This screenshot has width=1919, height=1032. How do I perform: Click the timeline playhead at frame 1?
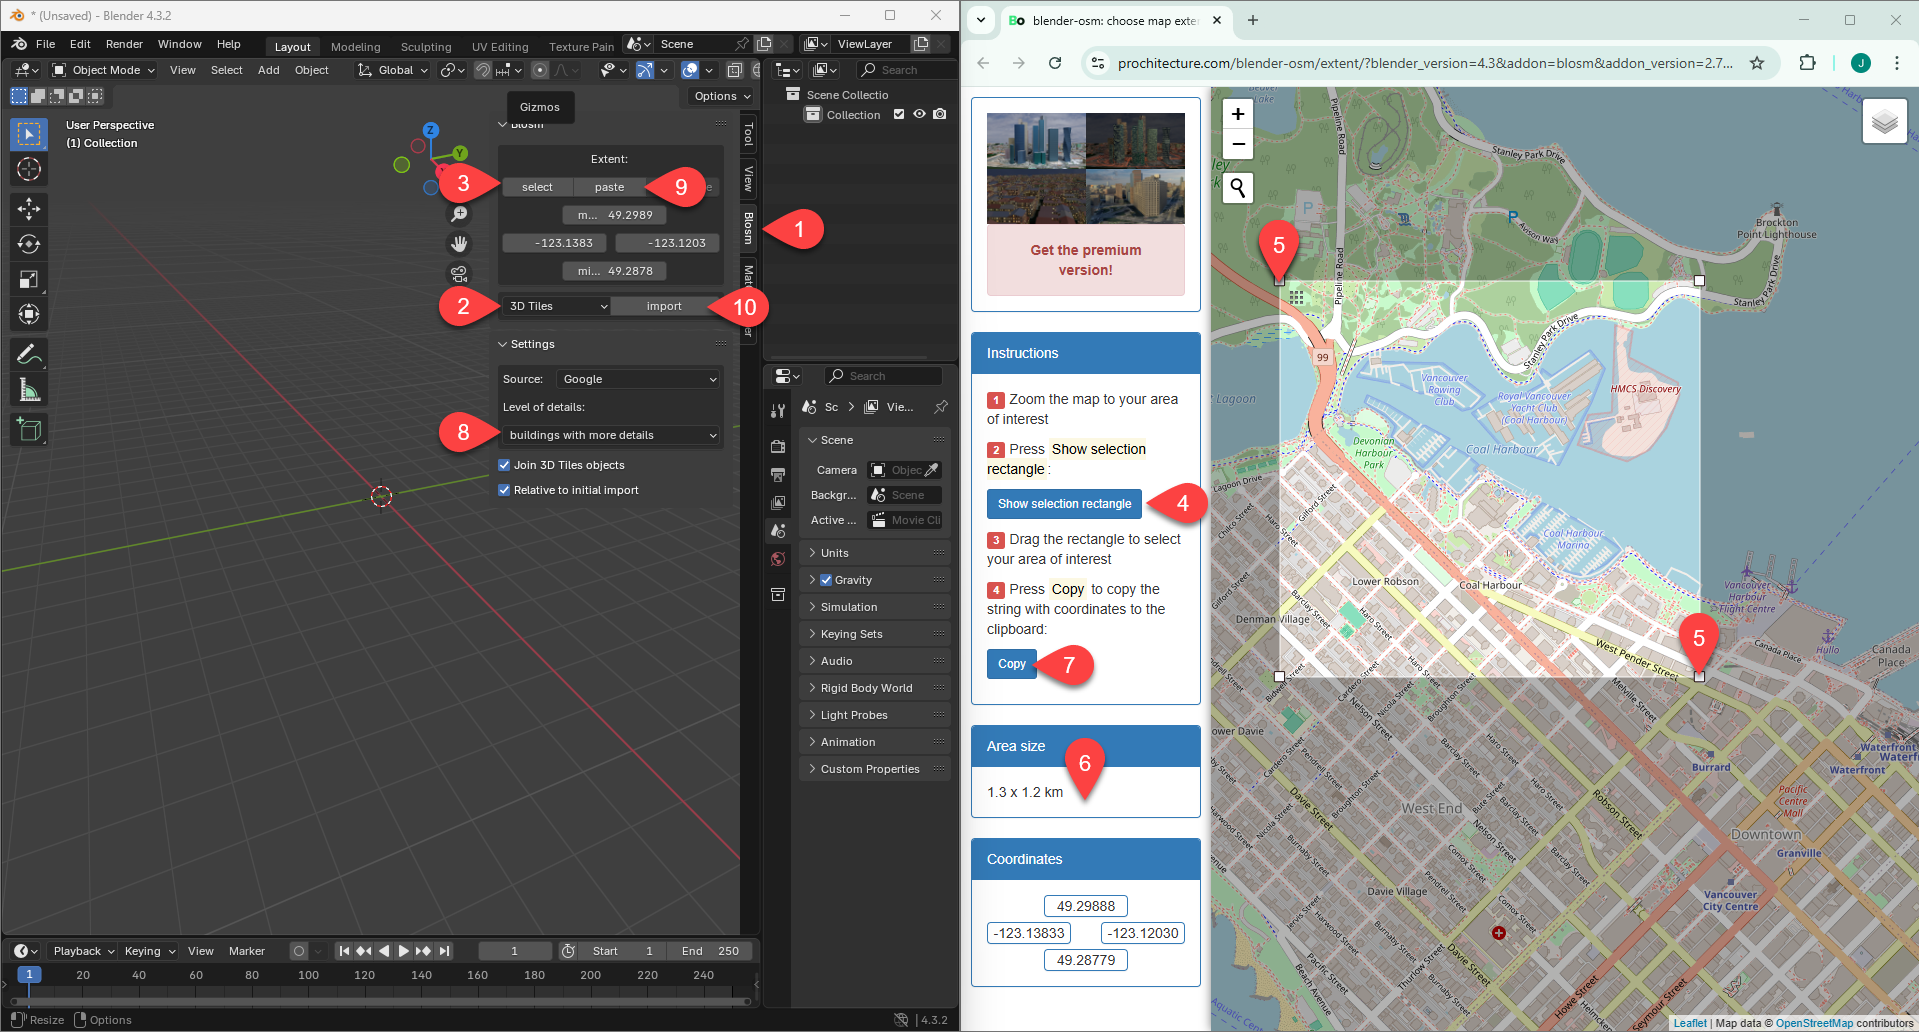click(29, 975)
